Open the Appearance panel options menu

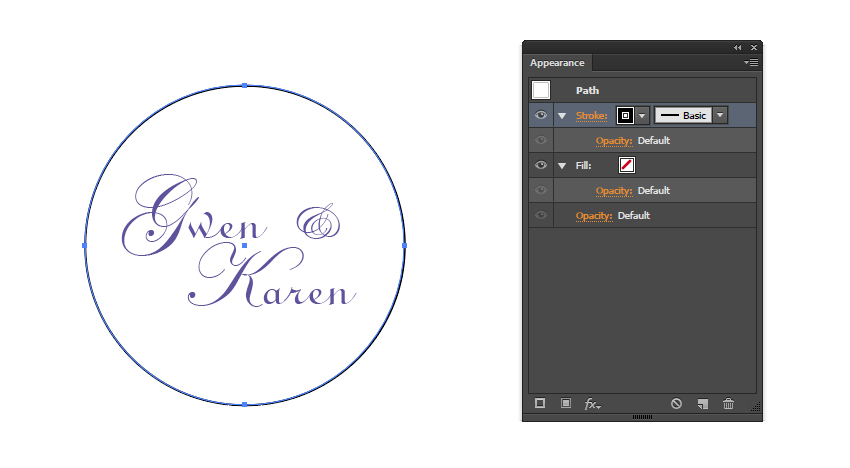pos(751,63)
